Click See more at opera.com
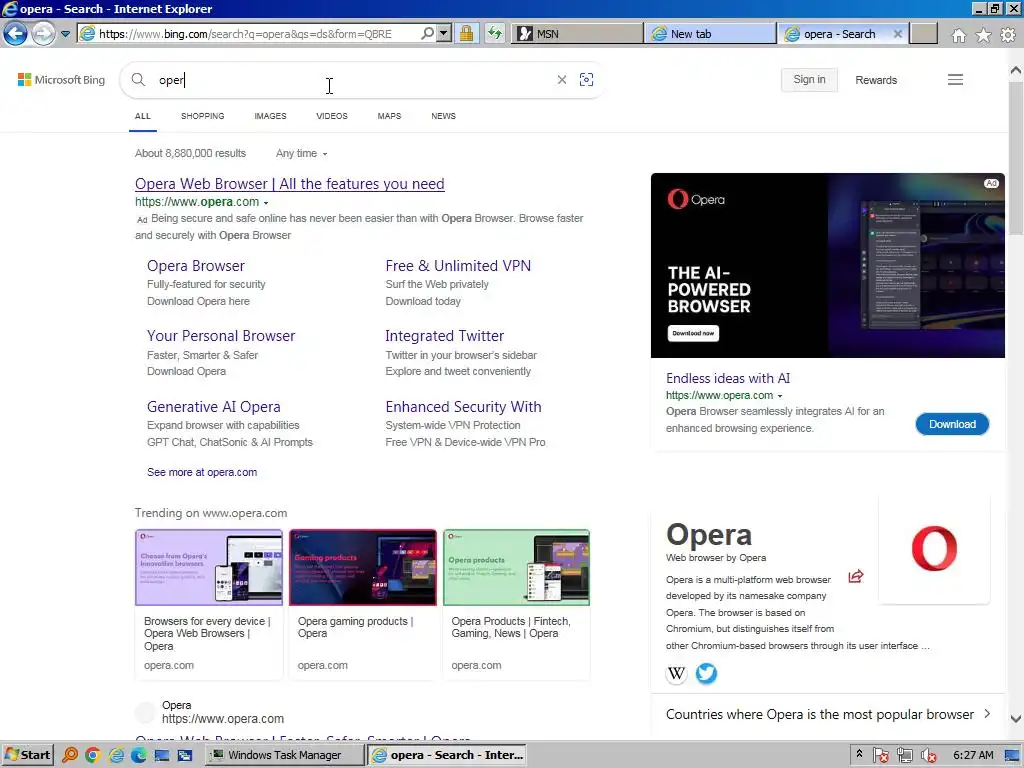Screen dimensions: 1024x768 (x=202, y=472)
